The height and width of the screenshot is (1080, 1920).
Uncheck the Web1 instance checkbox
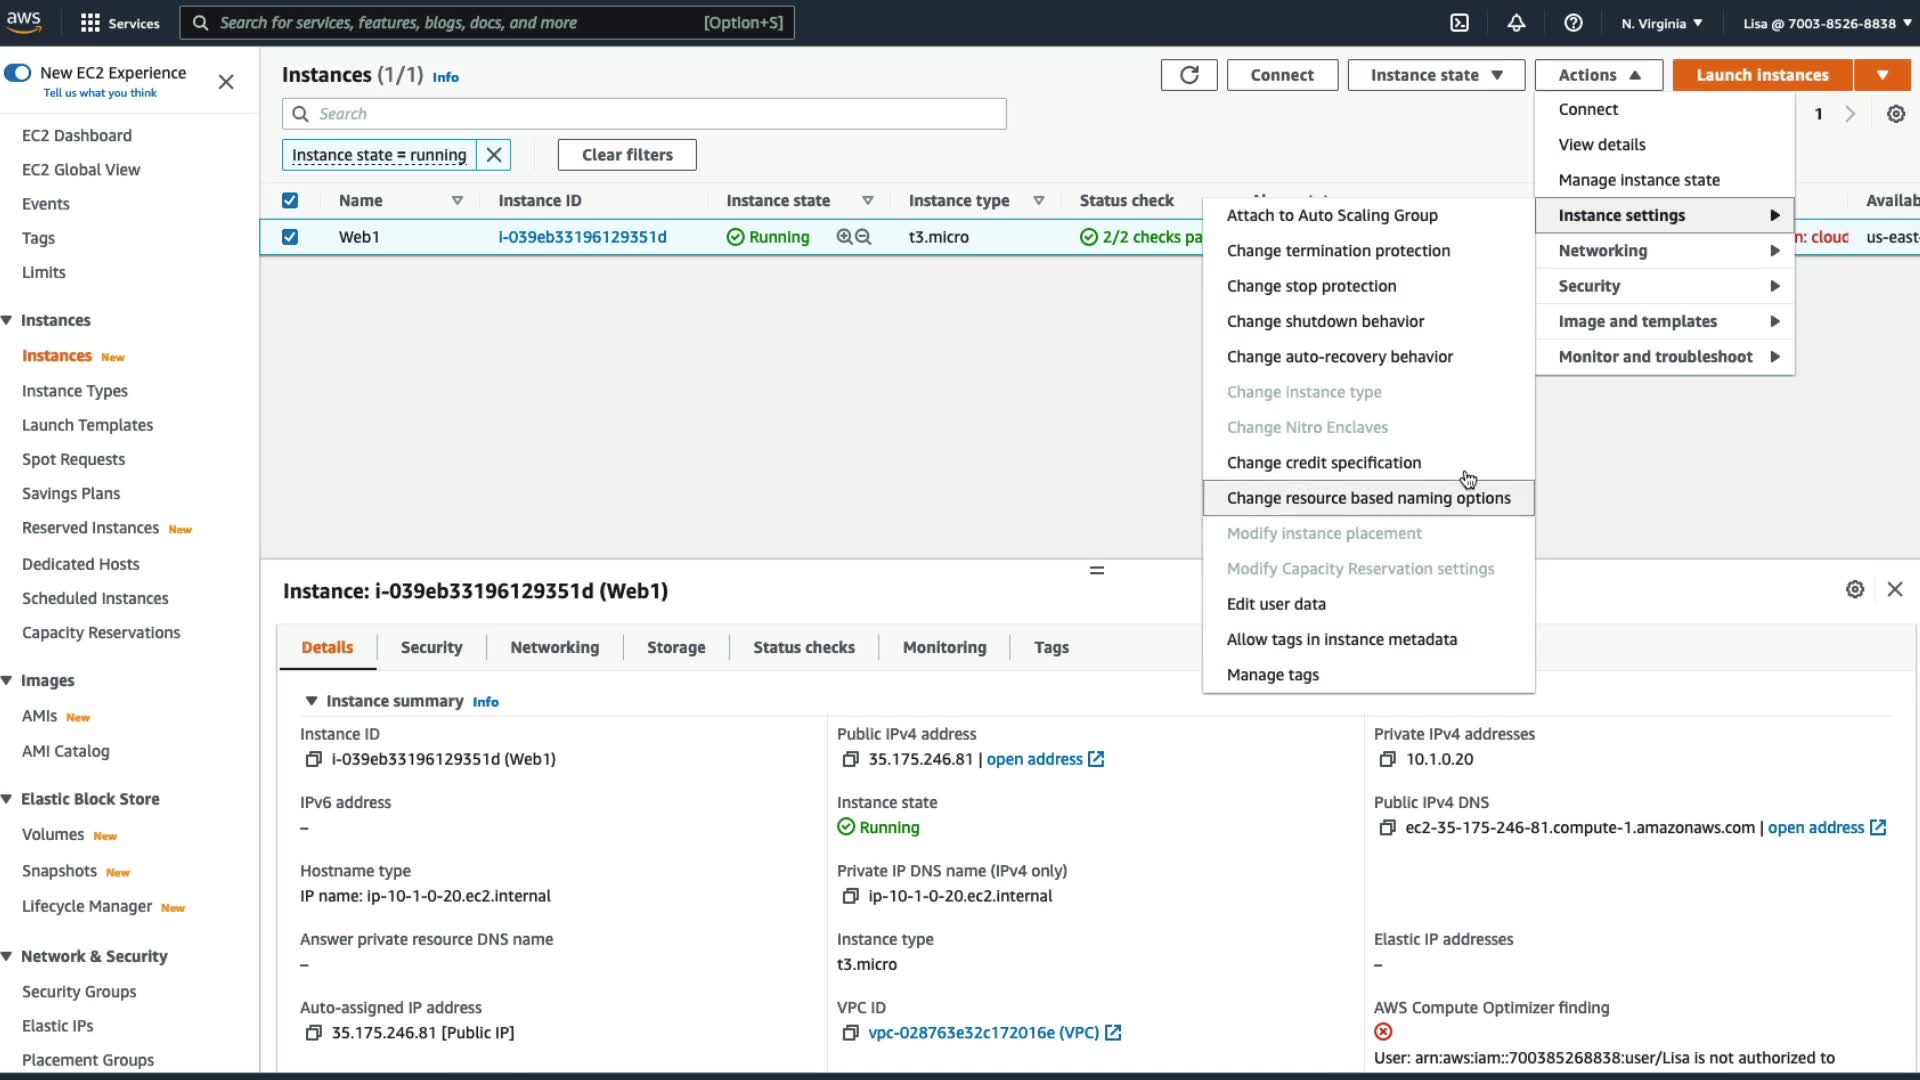290,237
